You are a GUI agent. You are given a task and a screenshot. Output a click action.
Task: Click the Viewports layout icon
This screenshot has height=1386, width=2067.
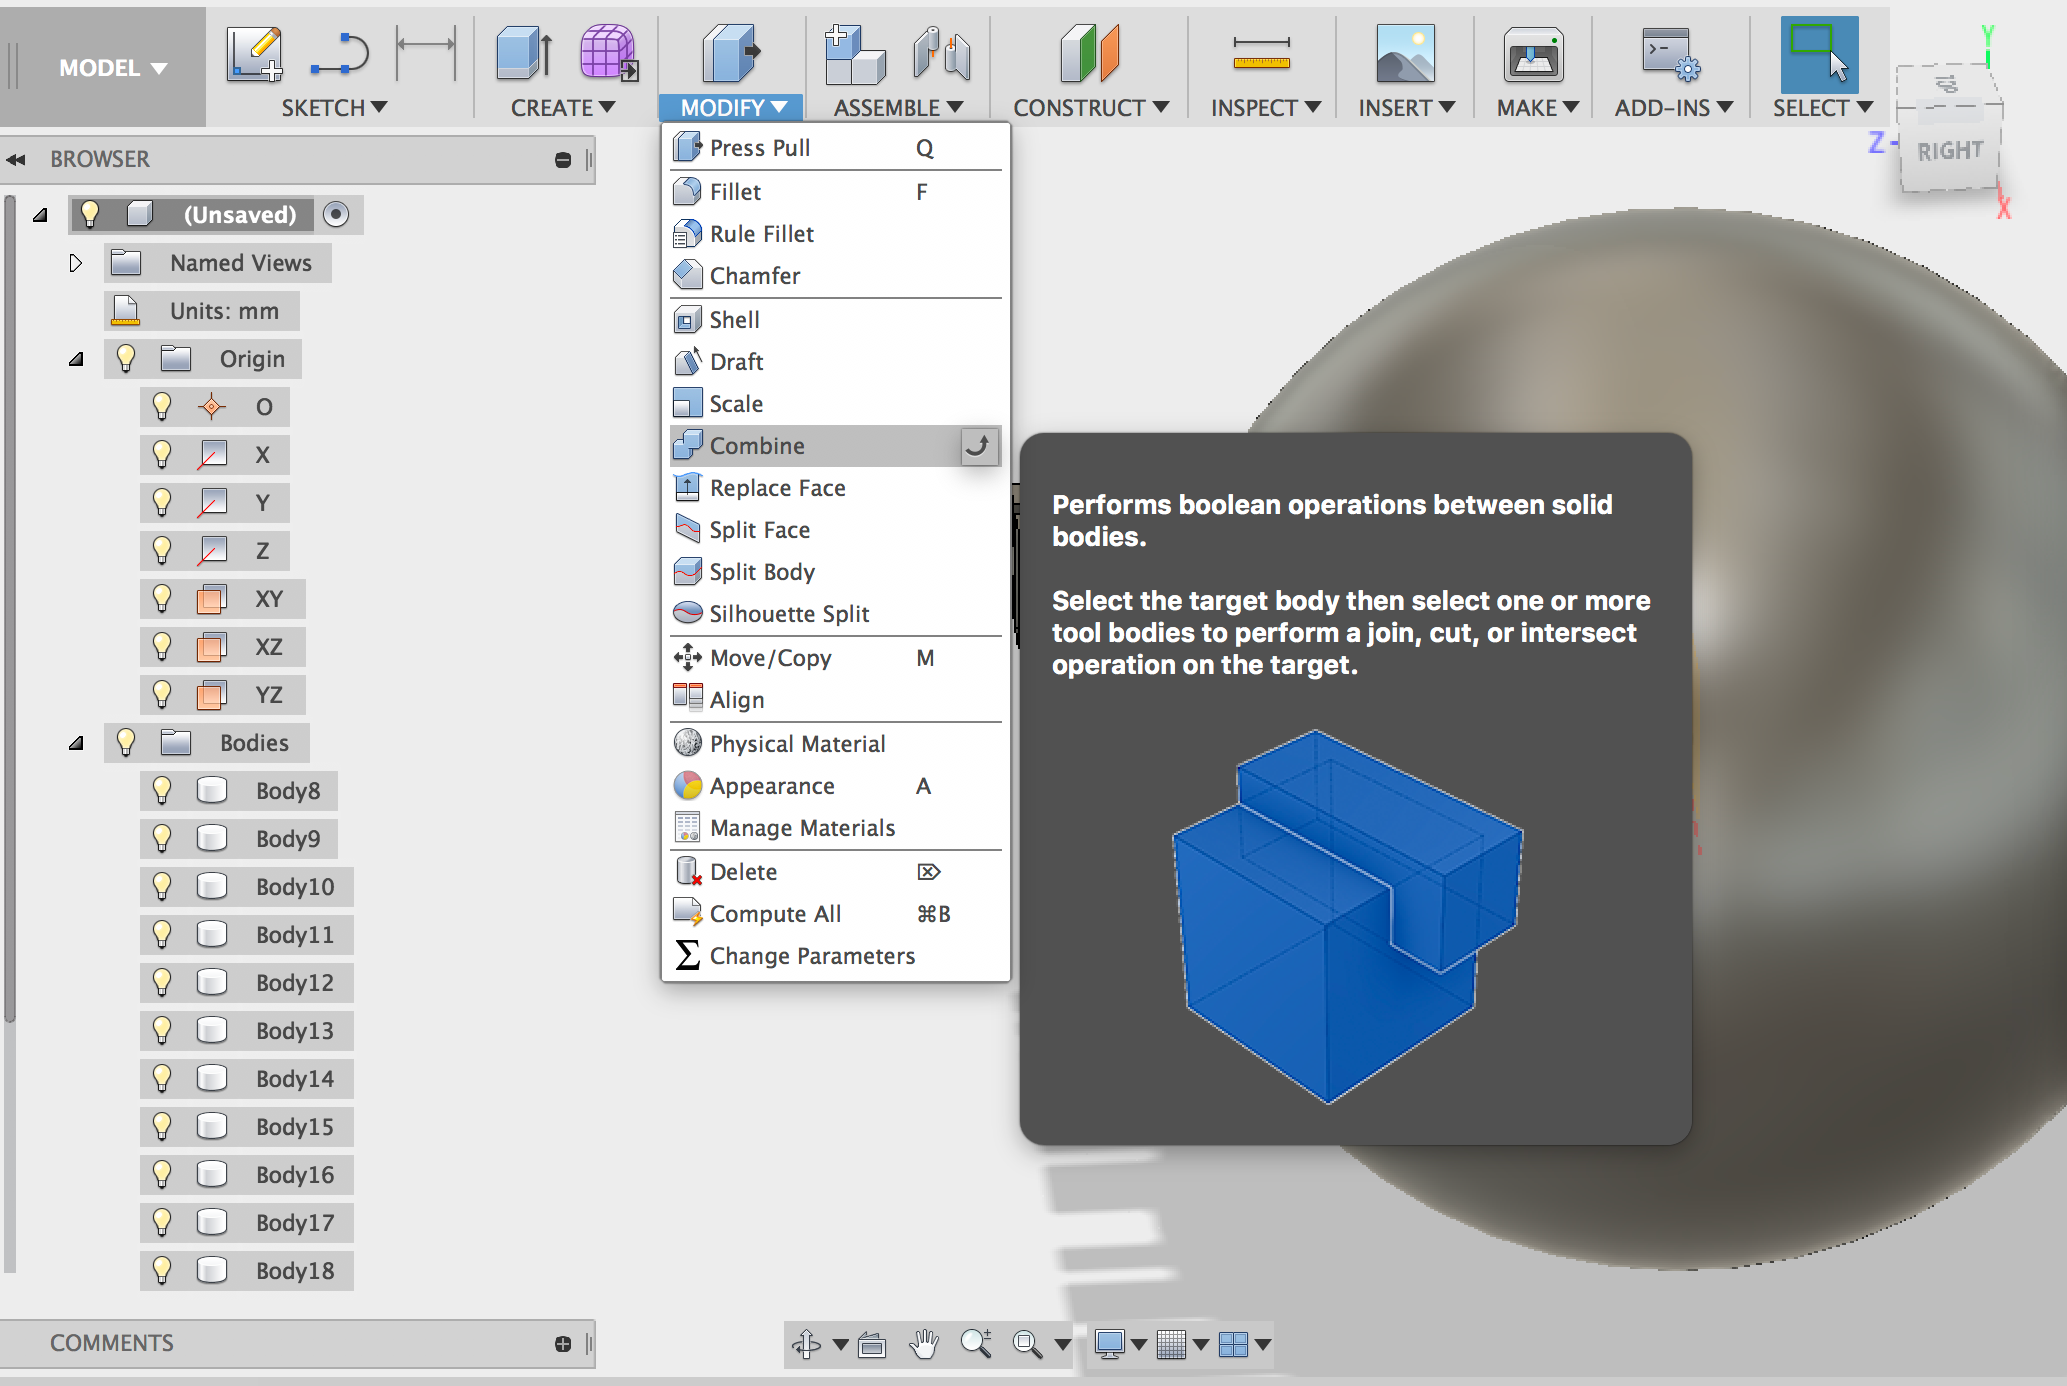click(x=1234, y=1344)
